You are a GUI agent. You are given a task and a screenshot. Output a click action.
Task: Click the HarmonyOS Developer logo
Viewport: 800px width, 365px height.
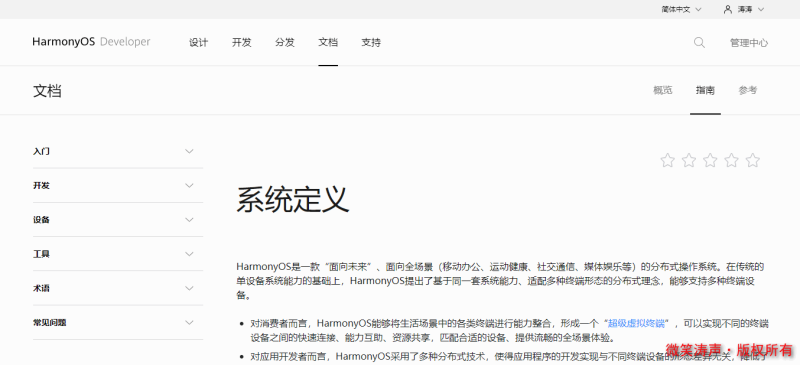[91, 42]
